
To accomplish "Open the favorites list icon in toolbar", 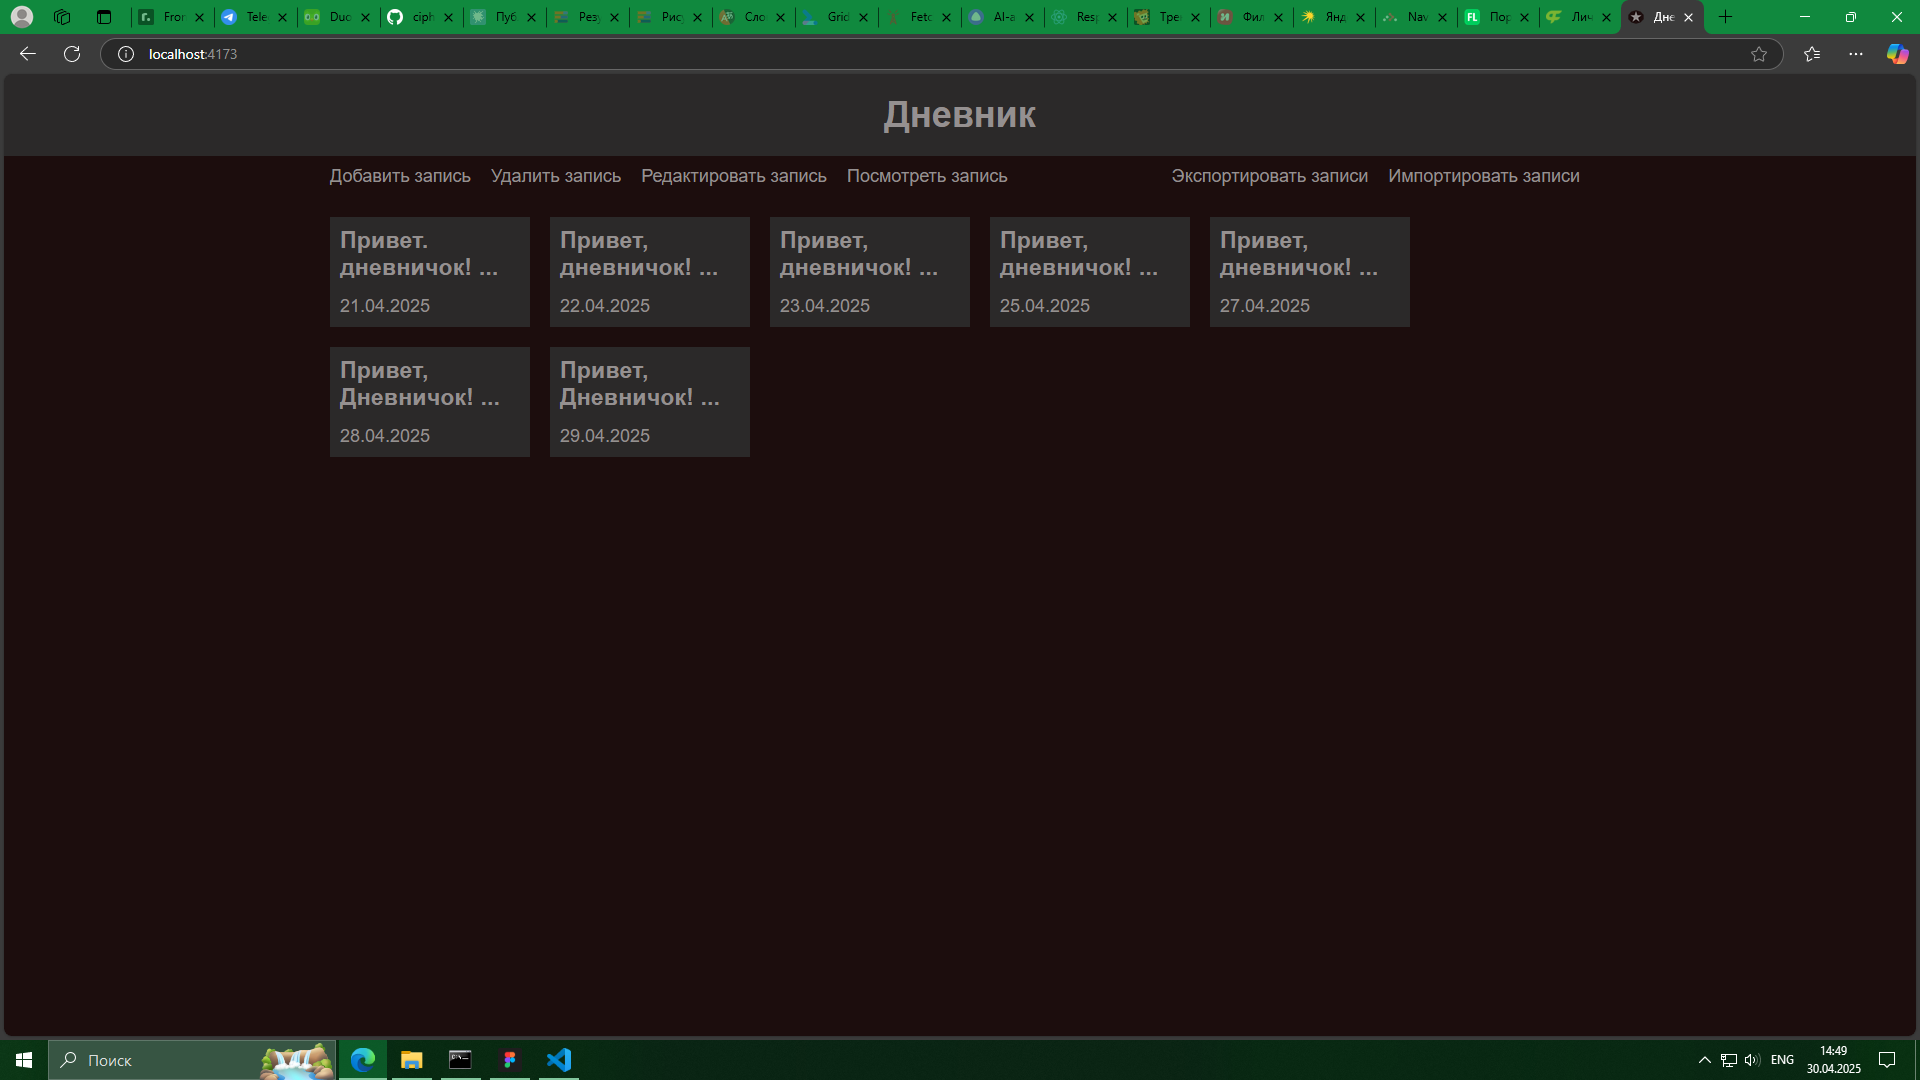I will coord(1812,54).
